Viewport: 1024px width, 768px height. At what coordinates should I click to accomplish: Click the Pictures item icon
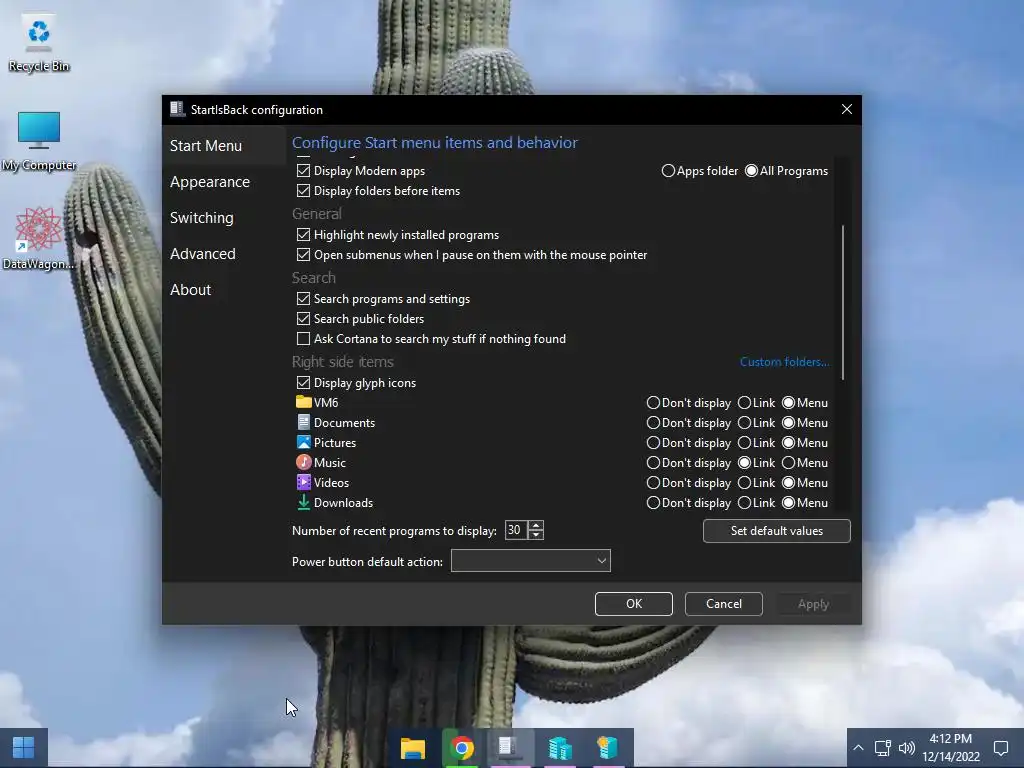tap(304, 442)
